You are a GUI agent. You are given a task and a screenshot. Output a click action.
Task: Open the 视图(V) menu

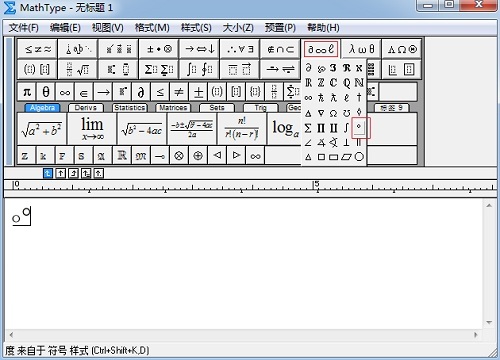(108, 28)
